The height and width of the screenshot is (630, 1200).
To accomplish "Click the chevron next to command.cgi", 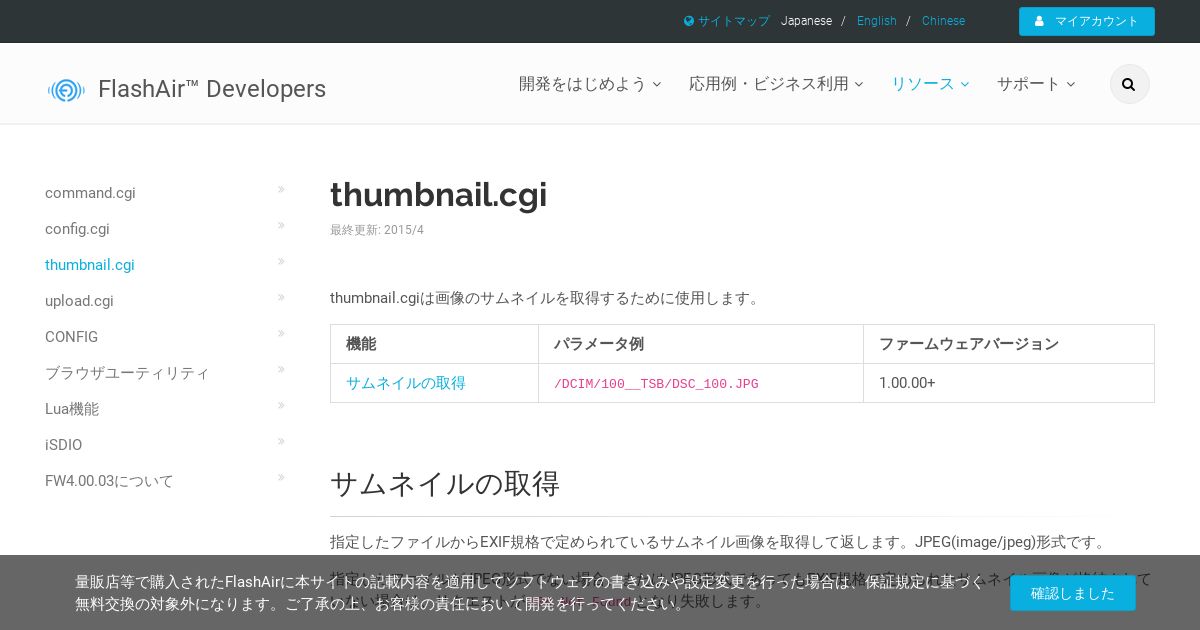I will tap(281, 189).
